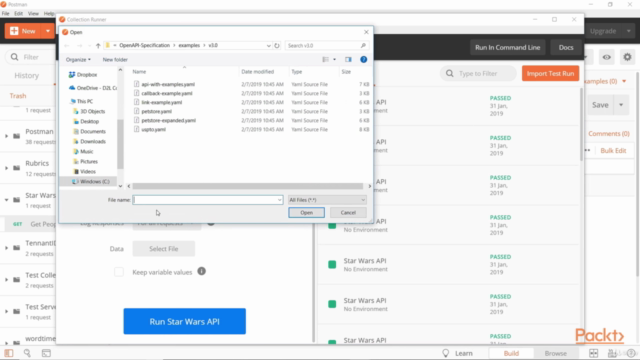The height and width of the screenshot is (360, 640).
Task: Click the Type to Filter box
Action: pos(478,73)
